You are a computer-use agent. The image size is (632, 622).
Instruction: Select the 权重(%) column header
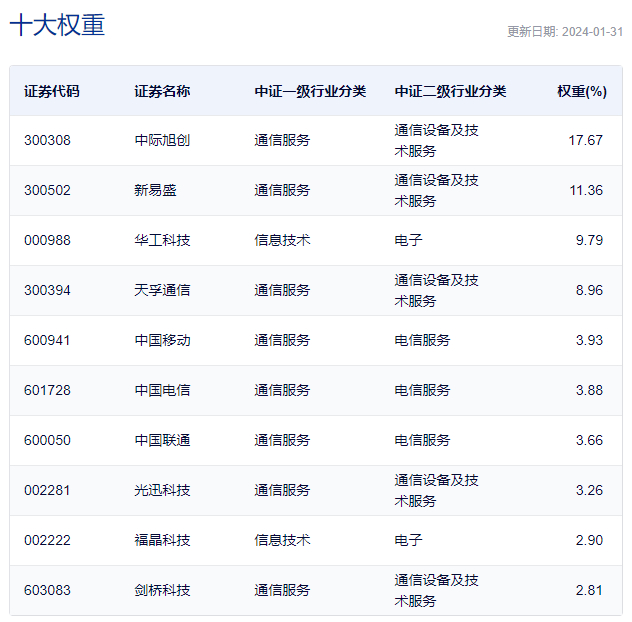click(582, 92)
